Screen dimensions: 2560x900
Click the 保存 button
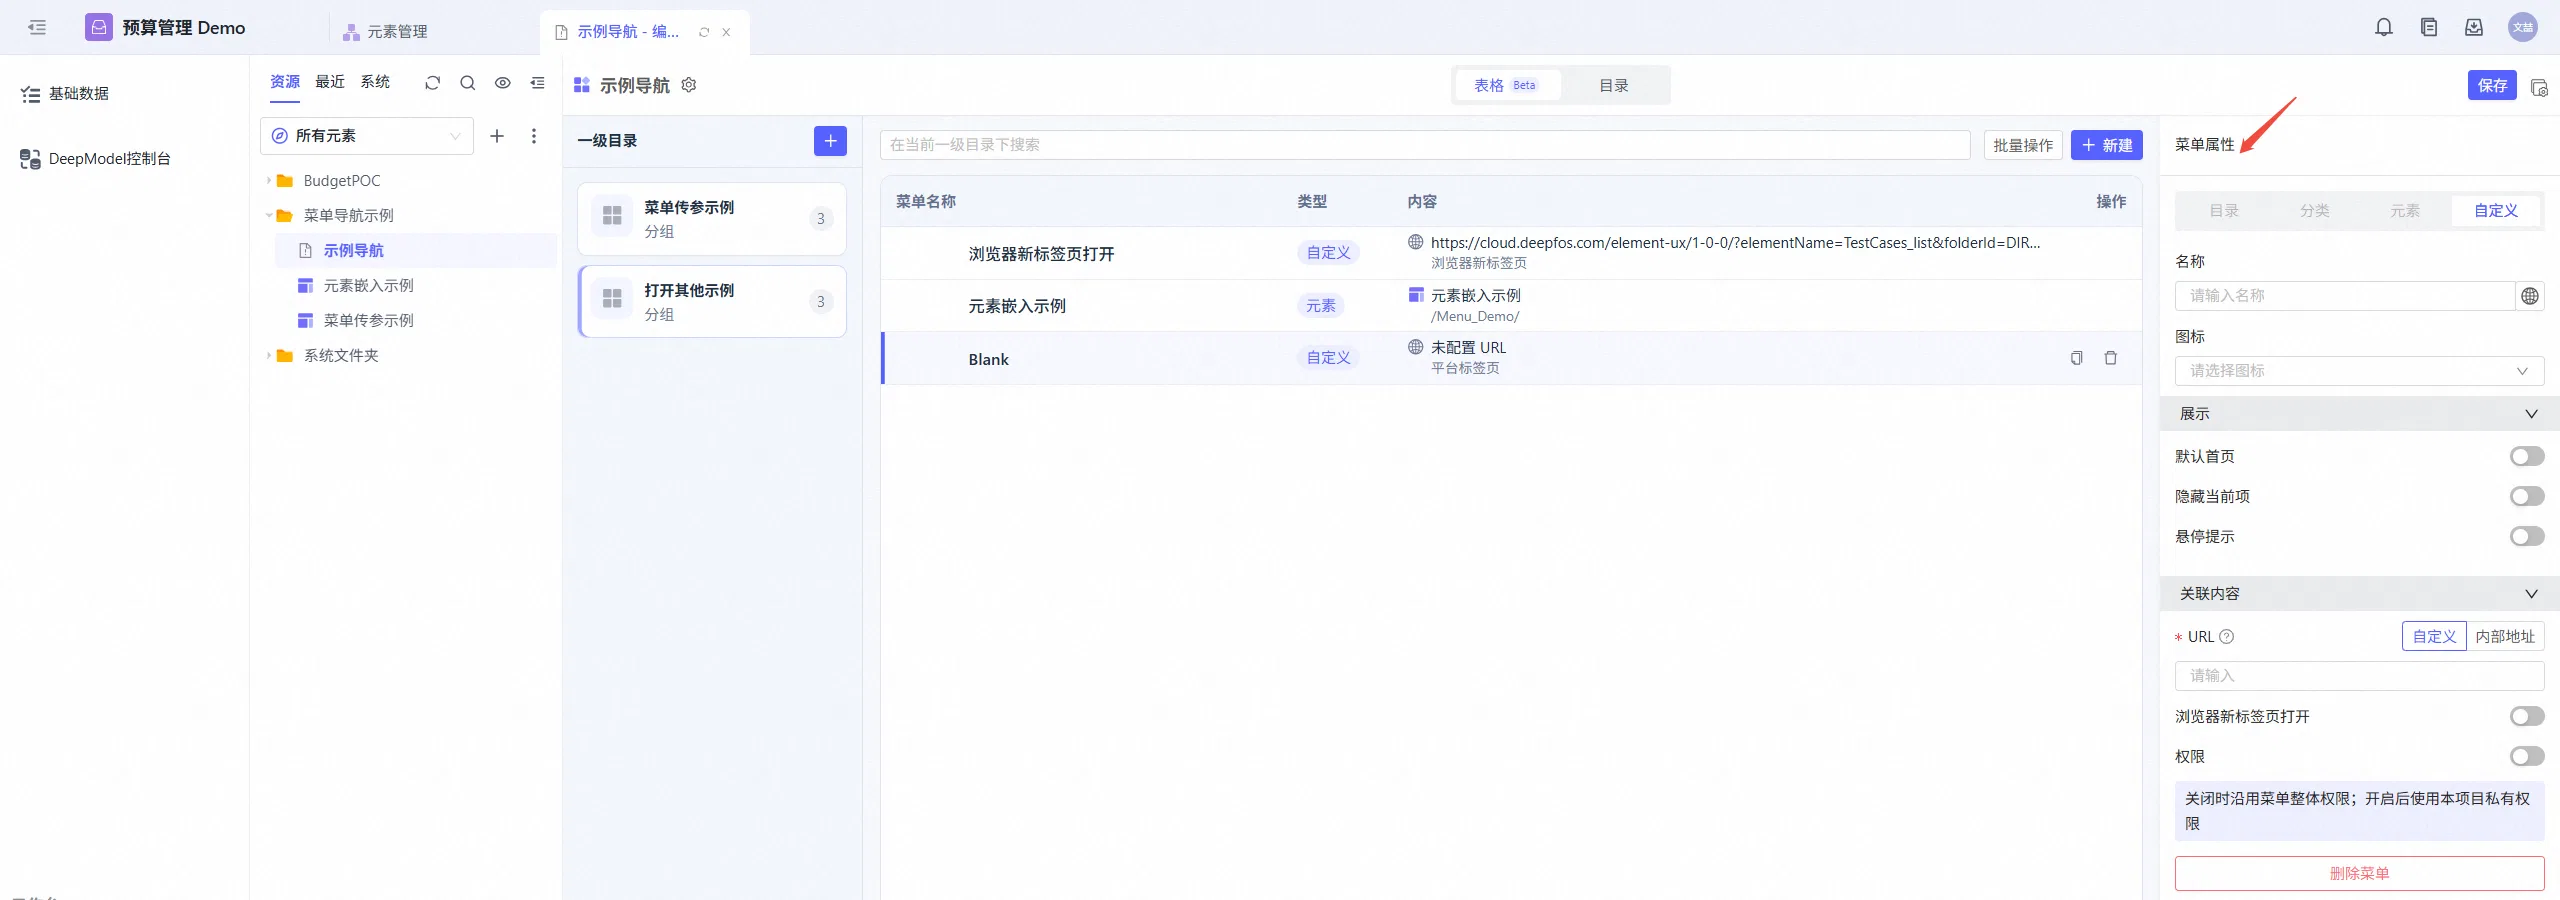(x=2492, y=86)
